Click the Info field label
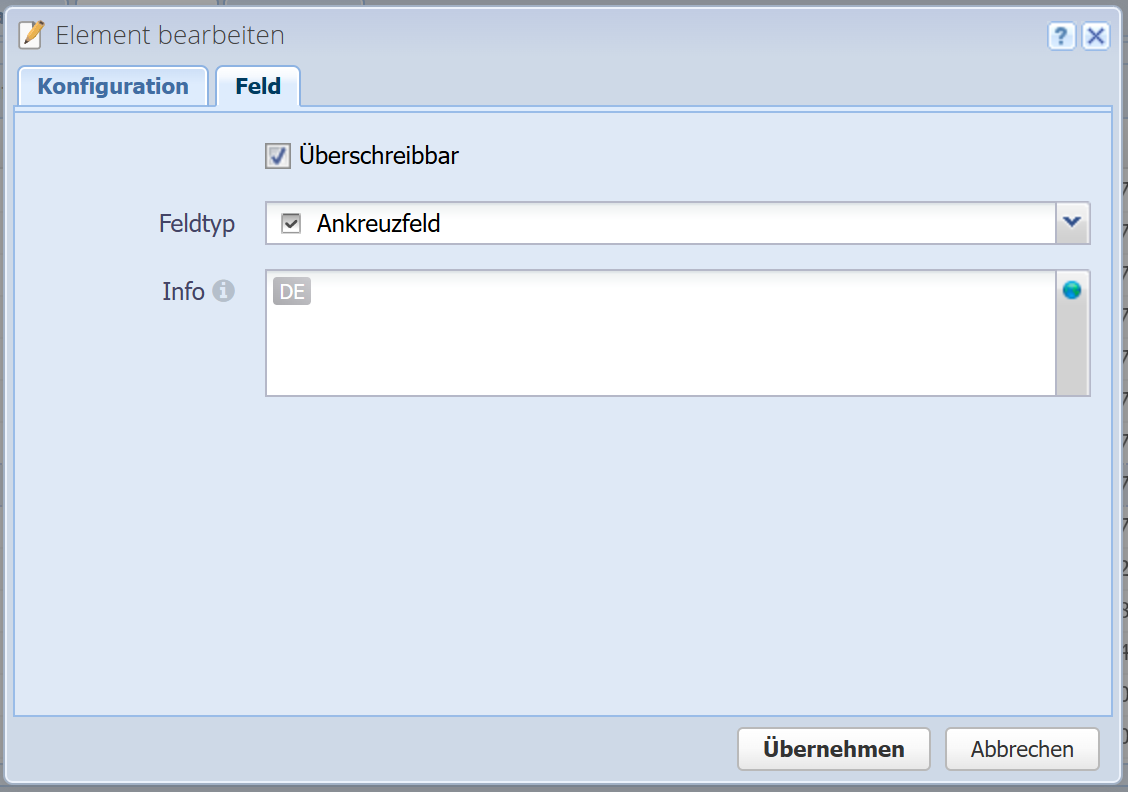 (x=183, y=291)
